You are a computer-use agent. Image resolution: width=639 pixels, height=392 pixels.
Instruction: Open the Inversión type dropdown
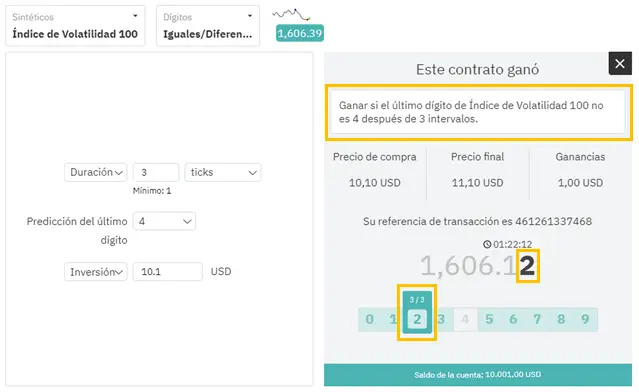(96, 272)
